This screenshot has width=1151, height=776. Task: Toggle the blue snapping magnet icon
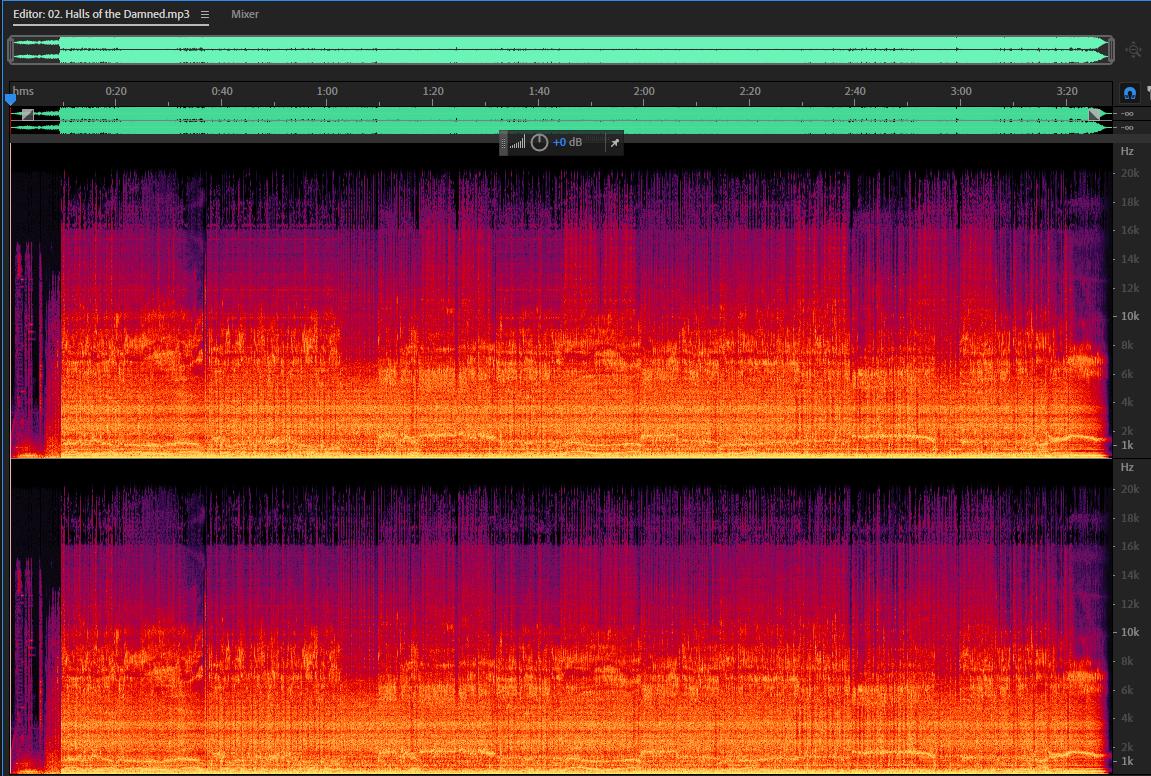[x=1129, y=93]
